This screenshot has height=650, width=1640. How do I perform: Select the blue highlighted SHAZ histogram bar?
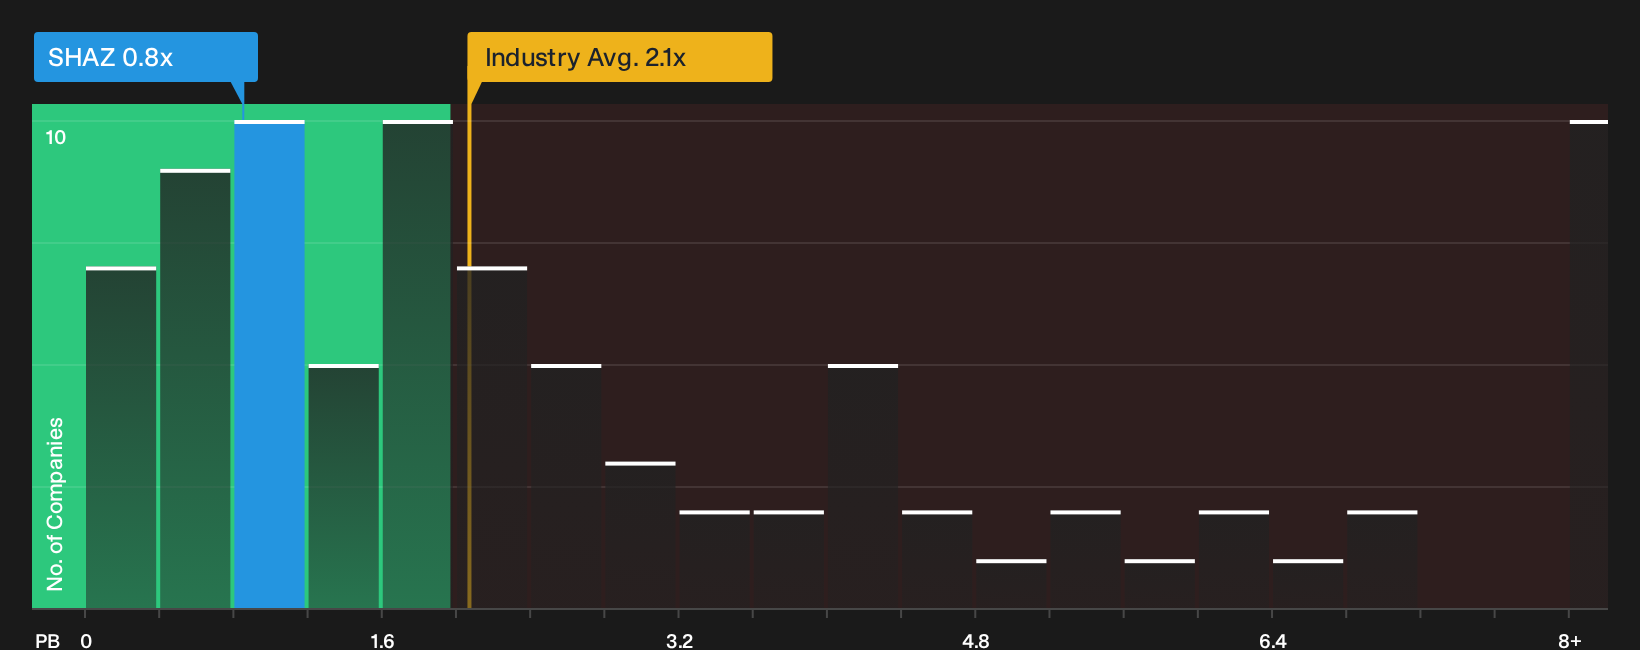pos(269,365)
